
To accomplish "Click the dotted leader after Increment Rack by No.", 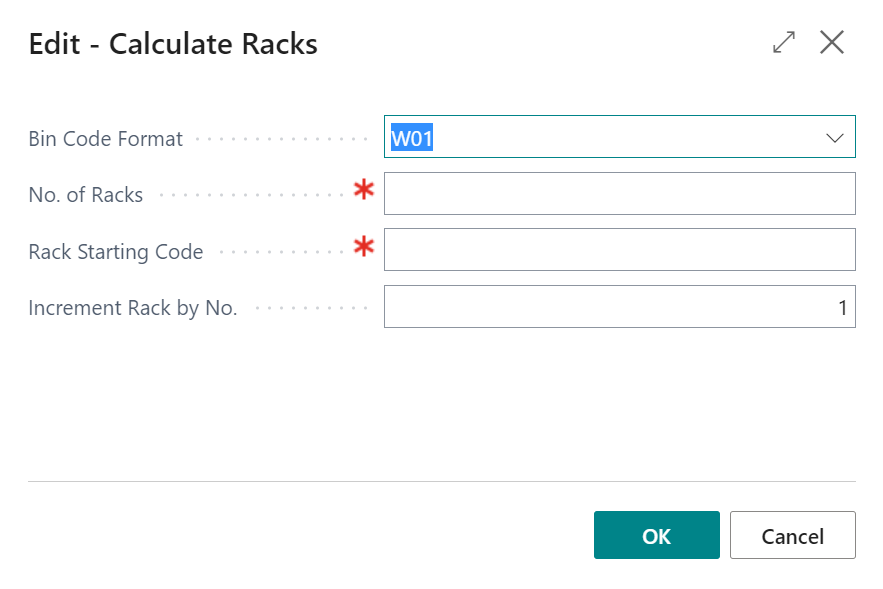I will [x=312, y=308].
